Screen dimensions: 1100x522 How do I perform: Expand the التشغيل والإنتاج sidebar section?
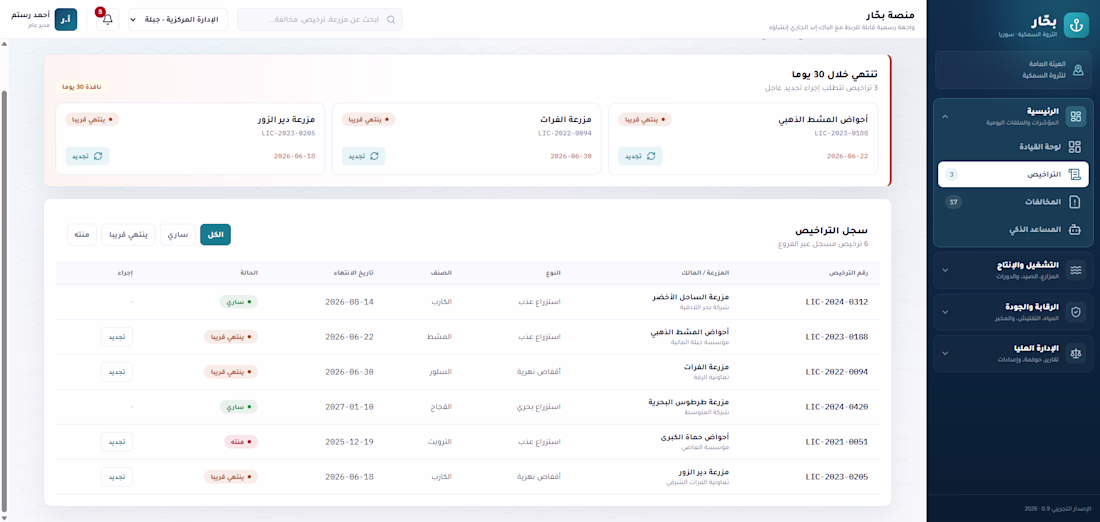945,270
